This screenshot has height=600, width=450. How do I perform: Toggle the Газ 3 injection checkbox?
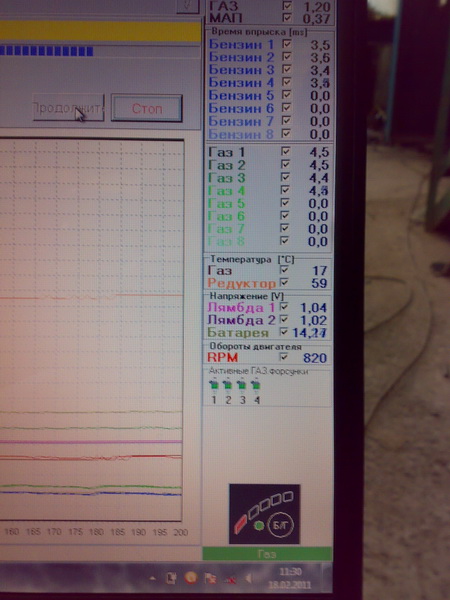[x=285, y=177]
